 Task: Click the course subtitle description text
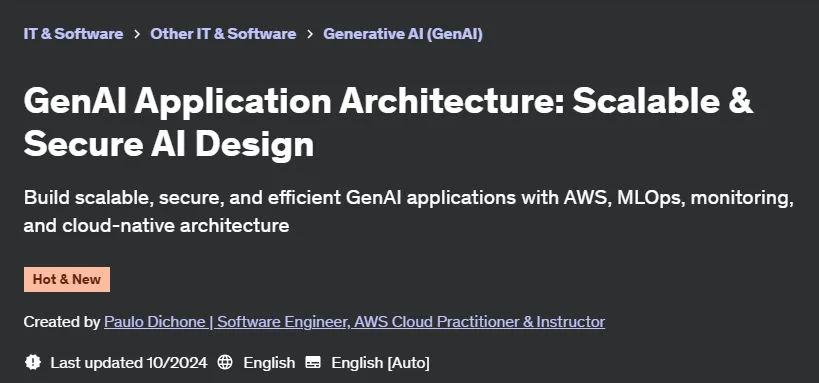click(408, 212)
